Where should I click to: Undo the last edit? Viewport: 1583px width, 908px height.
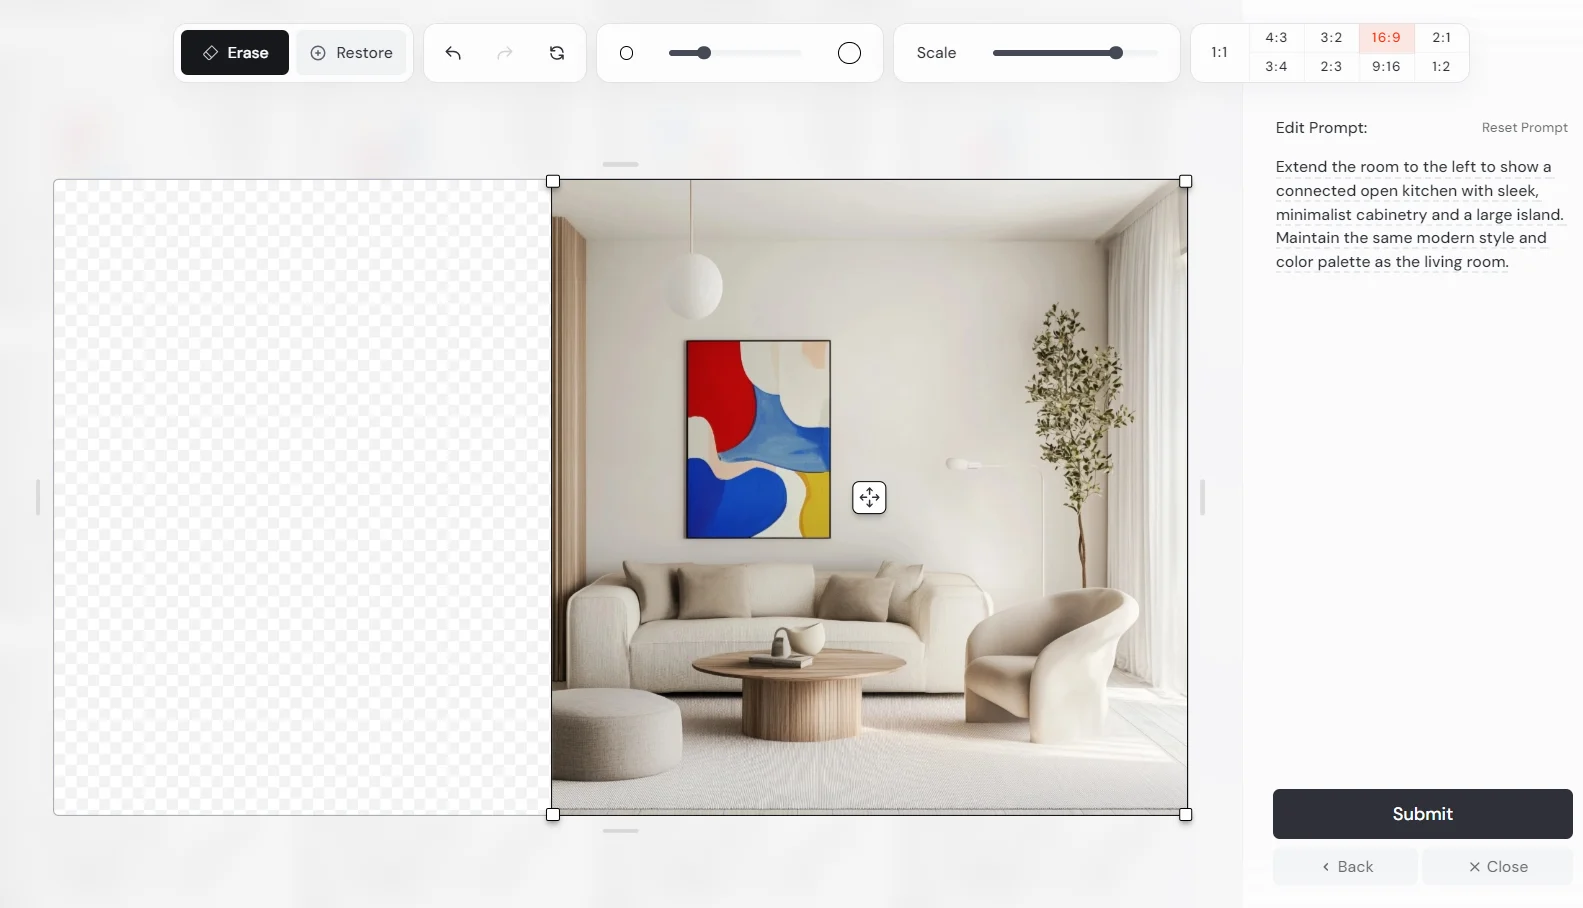(x=453, y=53)
